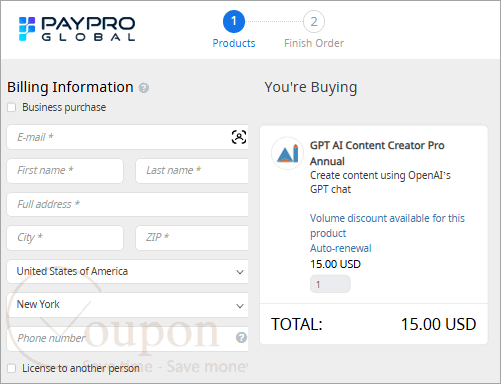Click the quantity box showing 1

pos(330,284)
